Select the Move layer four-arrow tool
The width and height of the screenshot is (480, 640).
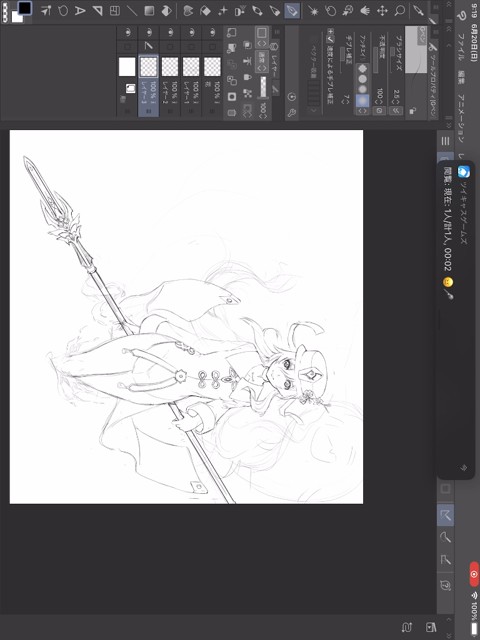382,11
